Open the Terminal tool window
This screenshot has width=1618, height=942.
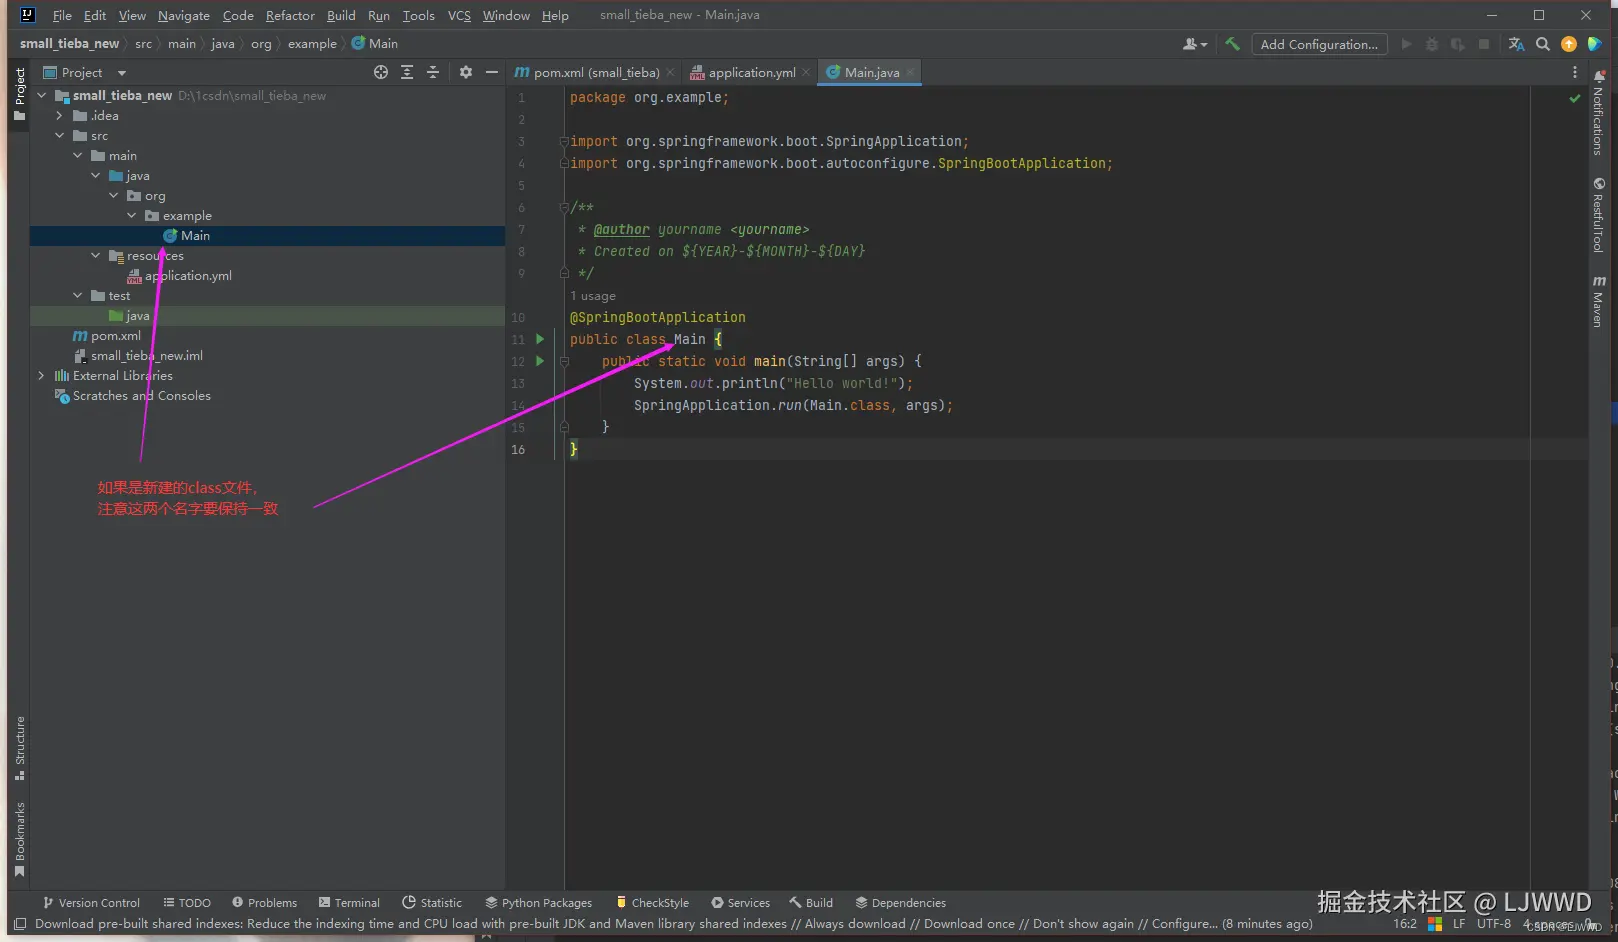click(x=349, y=902)
